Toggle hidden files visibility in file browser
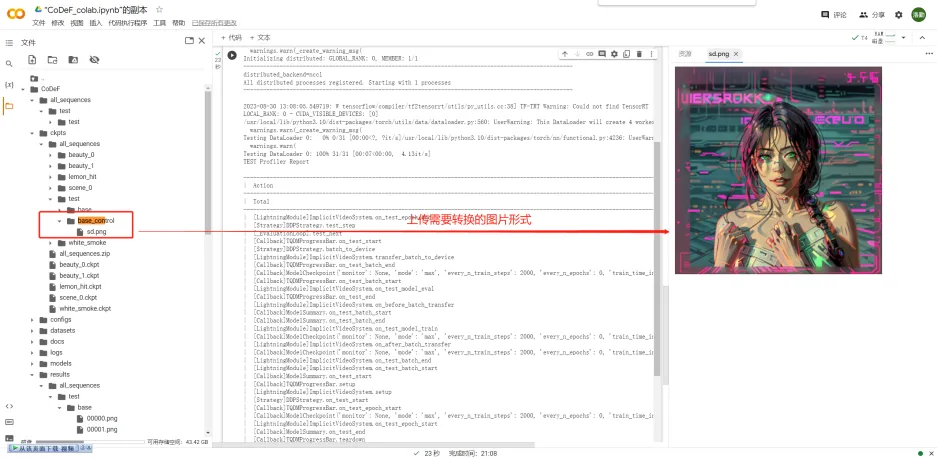The width and height of the screenshot is (937, 459). click(x=94, y=60)
